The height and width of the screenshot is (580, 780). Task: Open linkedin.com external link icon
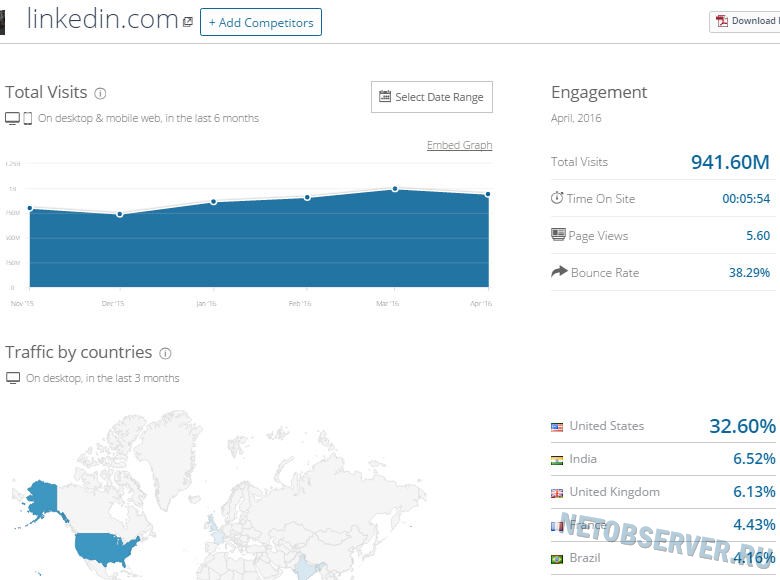click(188, 22)
